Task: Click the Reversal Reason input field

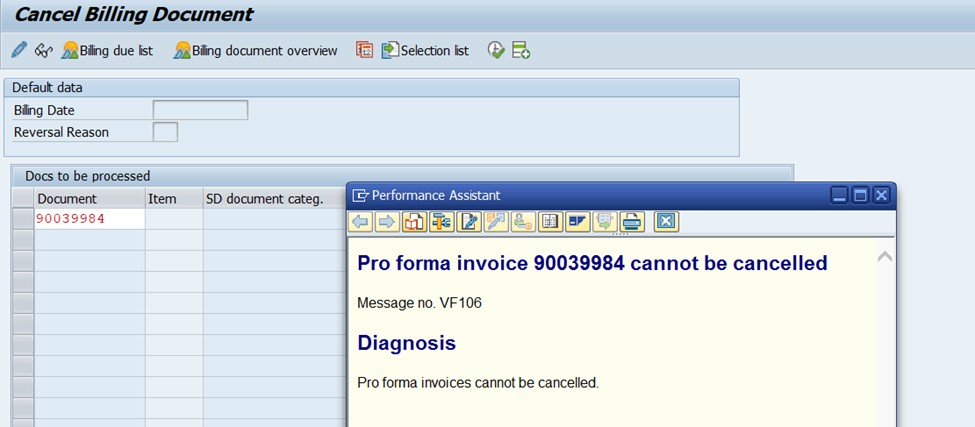Action: click(165, 132)
